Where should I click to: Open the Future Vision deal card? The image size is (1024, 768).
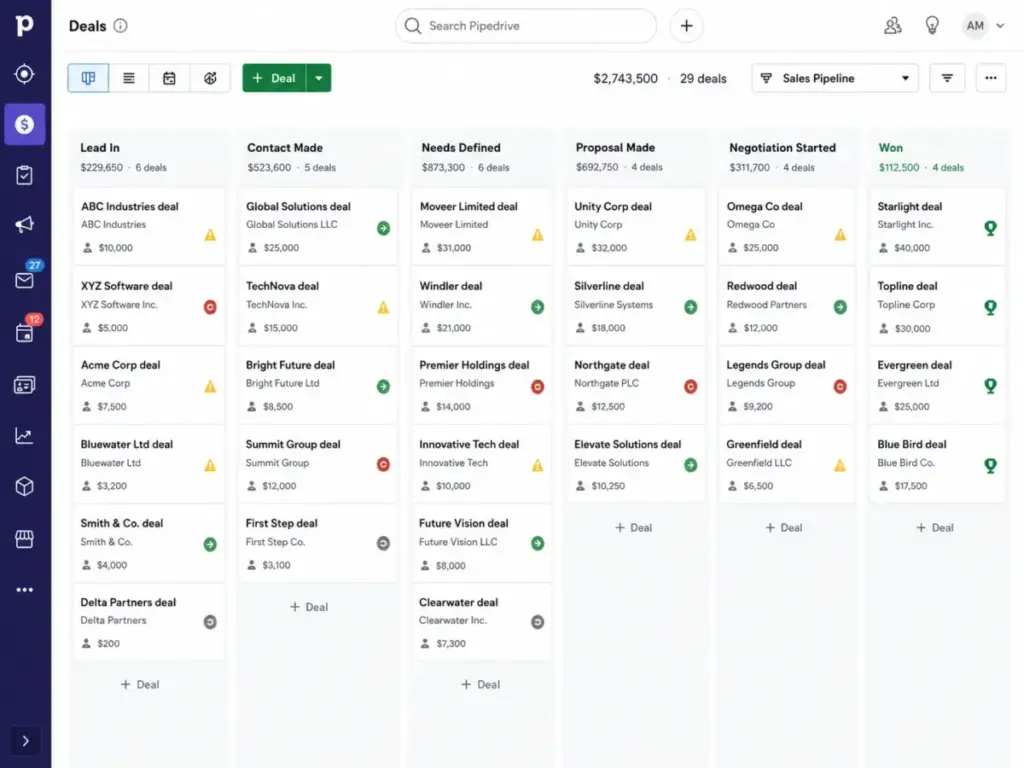tap(481, 543)
